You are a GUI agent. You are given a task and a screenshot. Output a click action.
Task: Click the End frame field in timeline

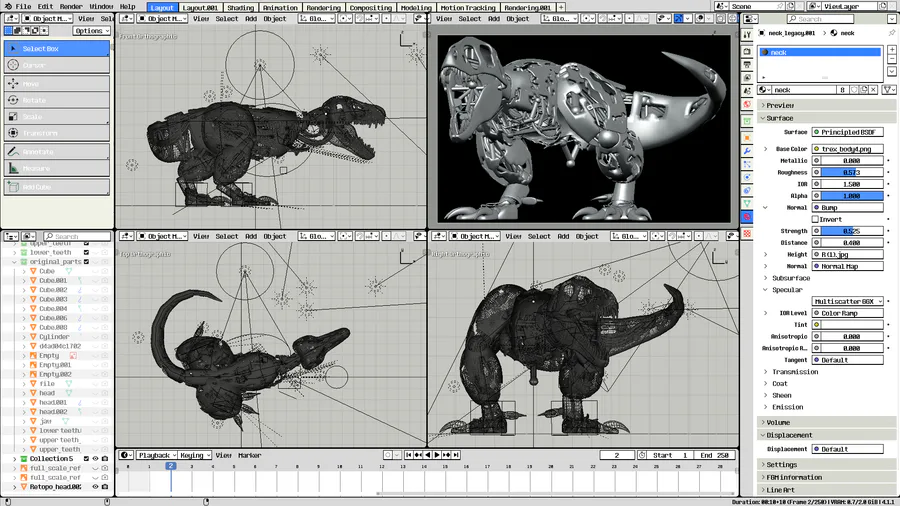click(x=713, y=455)
